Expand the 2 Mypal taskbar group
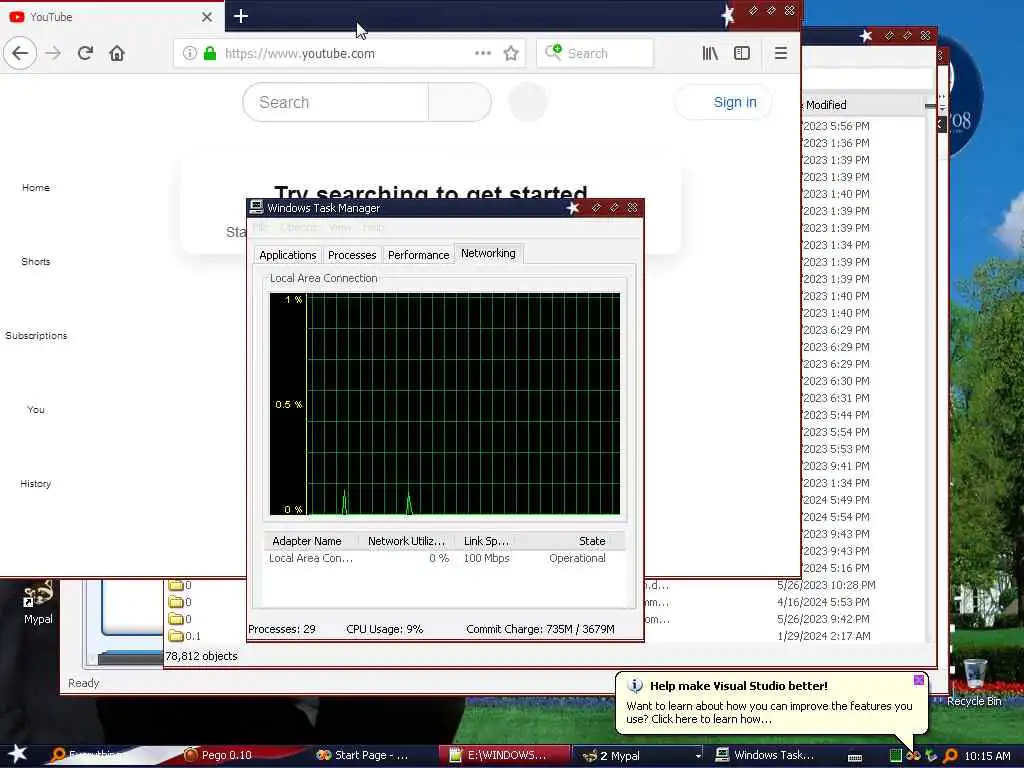 point(641,755)
